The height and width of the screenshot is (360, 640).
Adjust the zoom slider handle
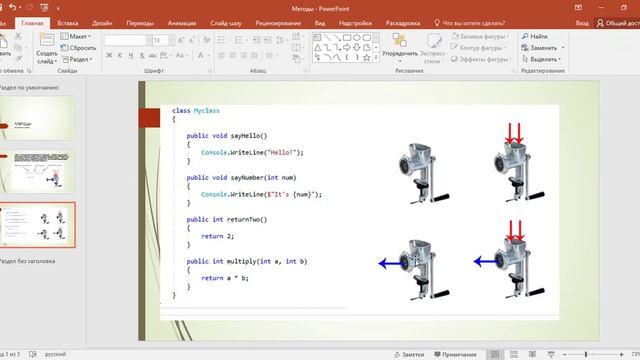click(x=586, y=355)
